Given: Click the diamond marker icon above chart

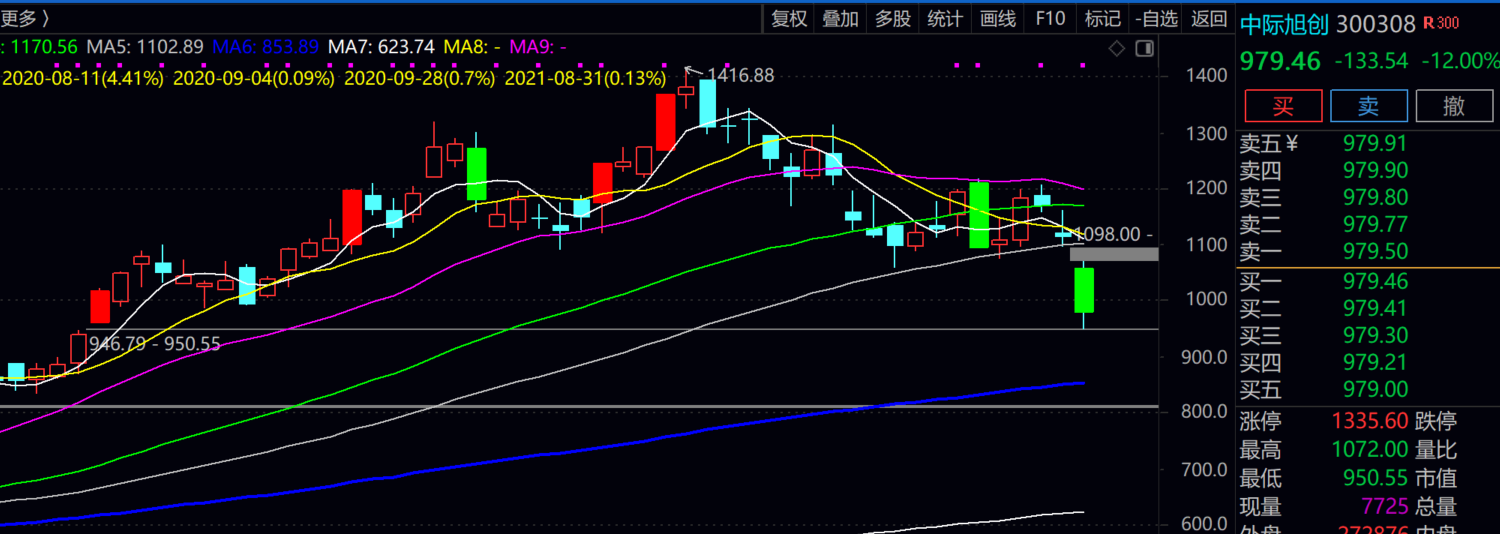Looking at the screenshot, I should (x=1117, y=48).
